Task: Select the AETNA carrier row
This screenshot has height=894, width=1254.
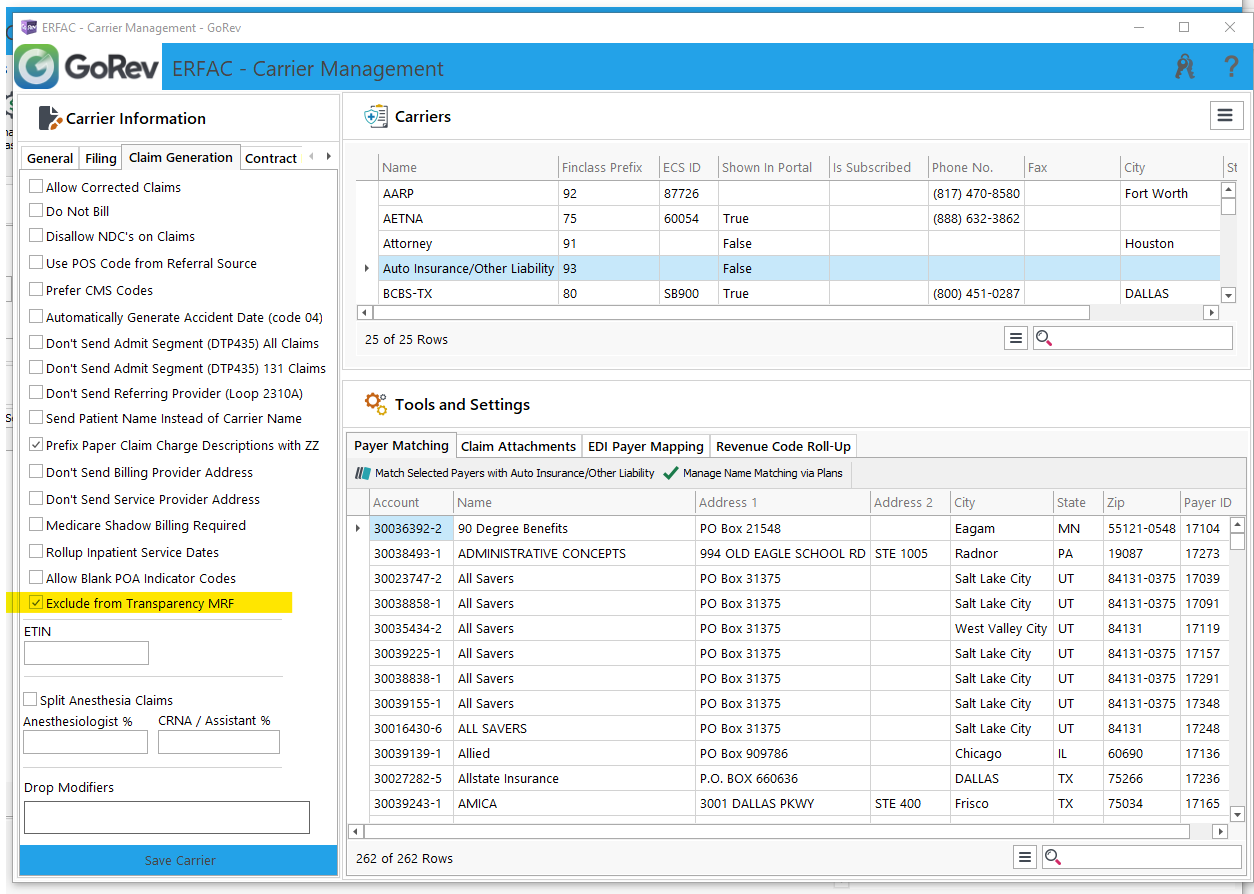Action: point(788,218)
